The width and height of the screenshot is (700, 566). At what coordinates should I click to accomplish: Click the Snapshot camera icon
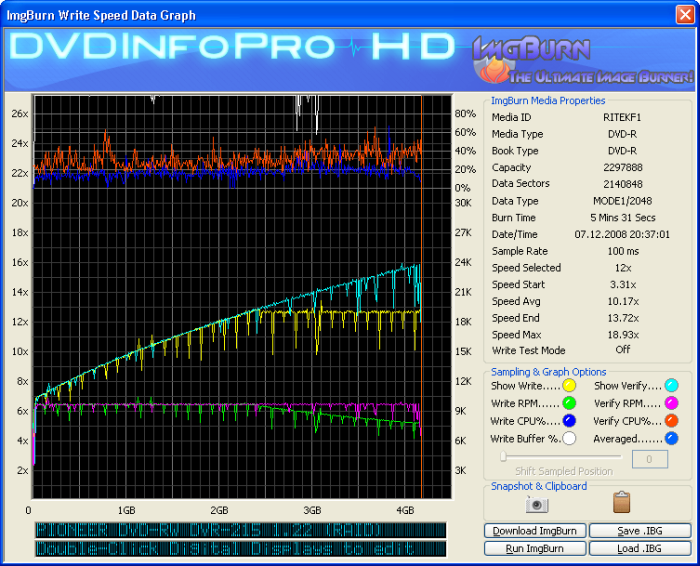(x=537, y=504)
